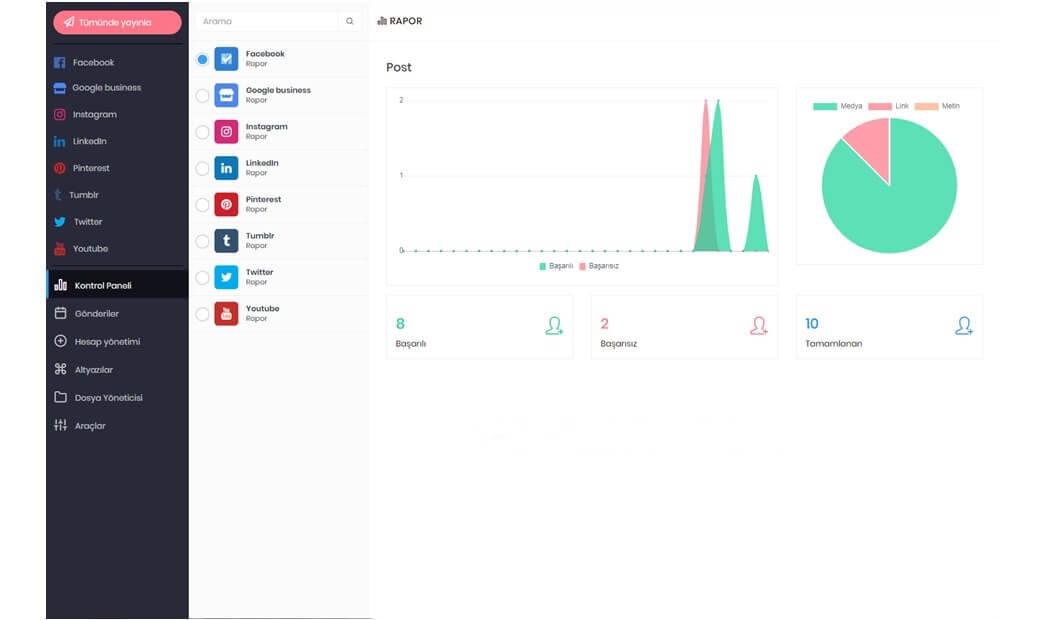Click the Araçlar sliders icon

60,425
